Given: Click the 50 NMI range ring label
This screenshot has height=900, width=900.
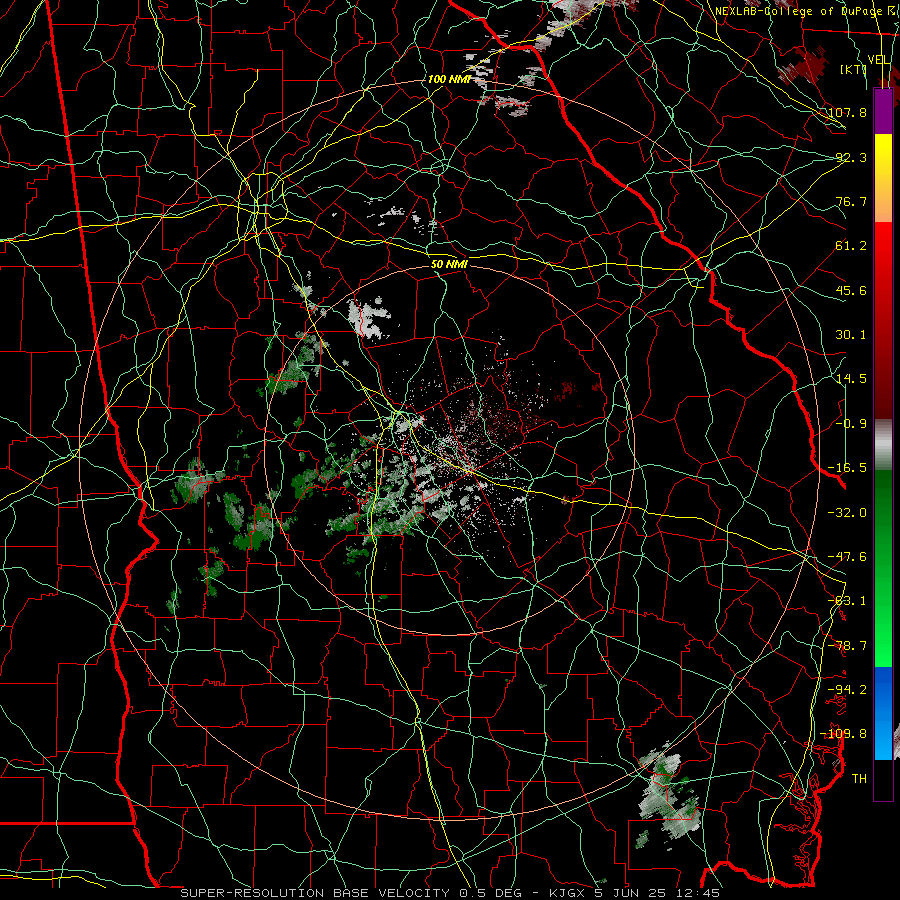Looking at the screenshot, I should [449, 264].
